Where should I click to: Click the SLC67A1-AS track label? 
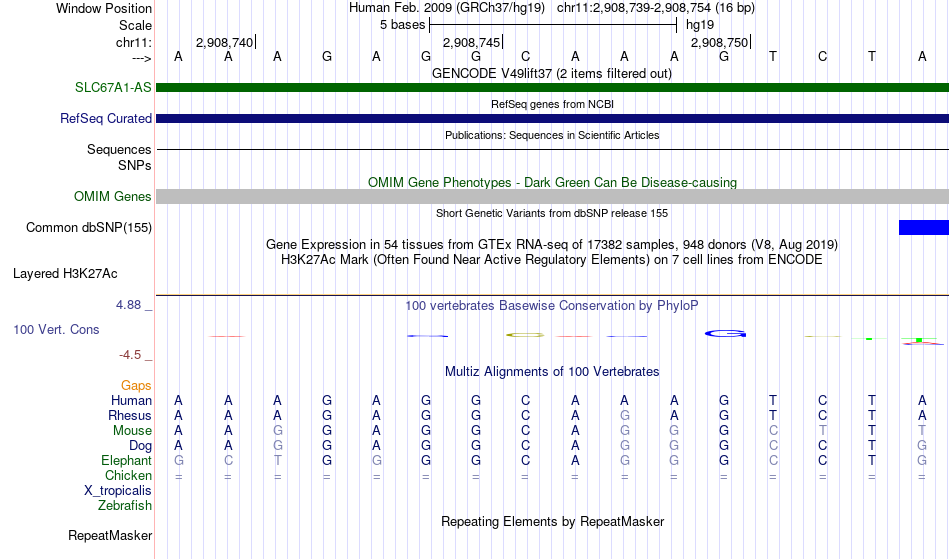(113, 87)
